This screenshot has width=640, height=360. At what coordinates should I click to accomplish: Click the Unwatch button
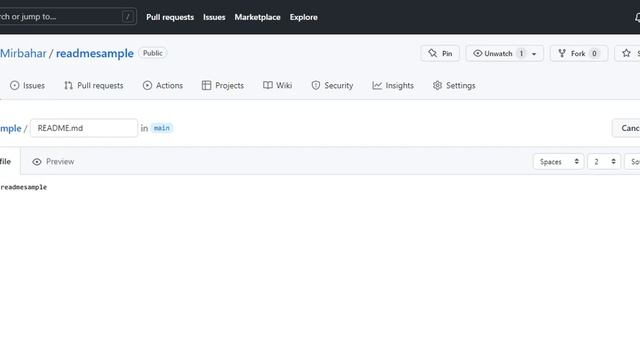click(504, 53)
